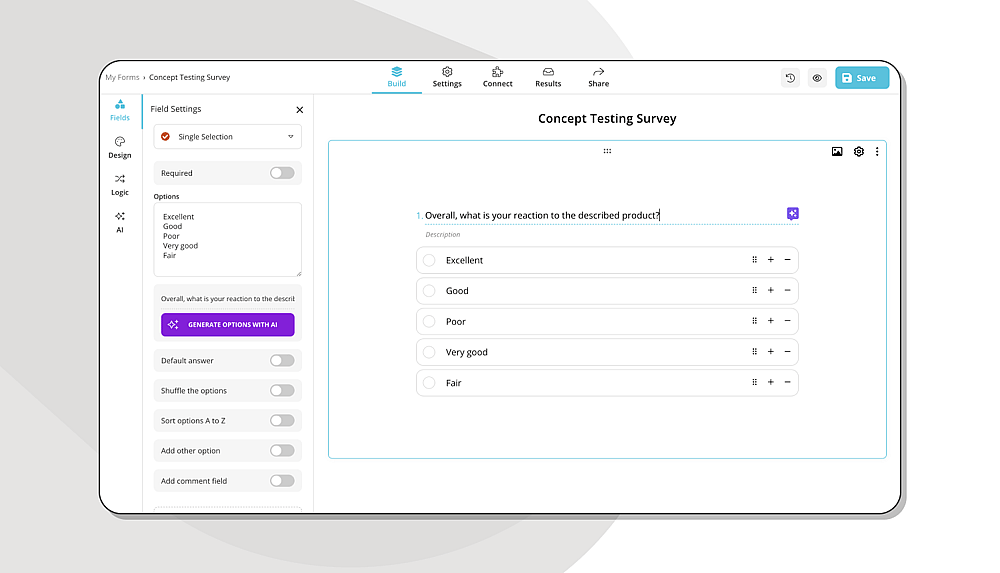
Task: Select the Excellent radio button
Action: click(429, 260)
